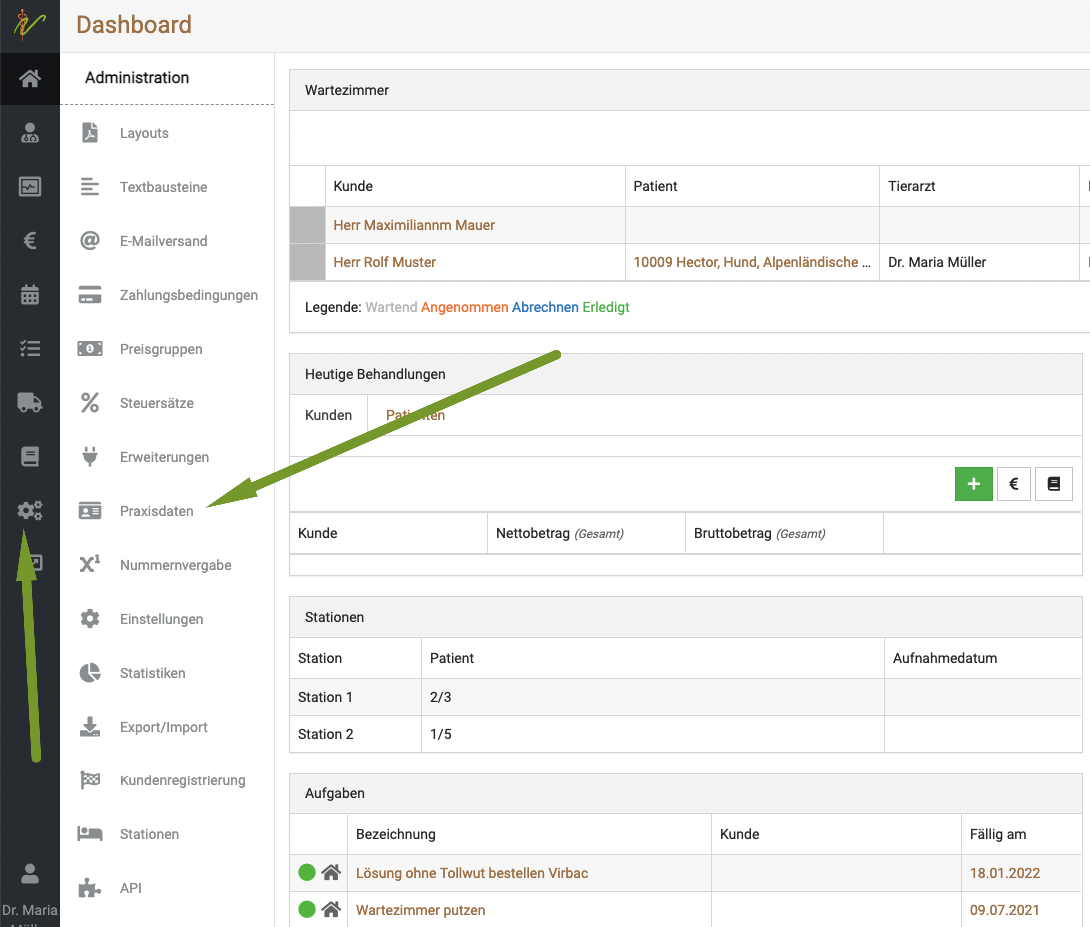The height and width of the screenshot is (927, 1090).
Task: Open the euro billing icon in sidebar
Action: click(x=30, y=240)
